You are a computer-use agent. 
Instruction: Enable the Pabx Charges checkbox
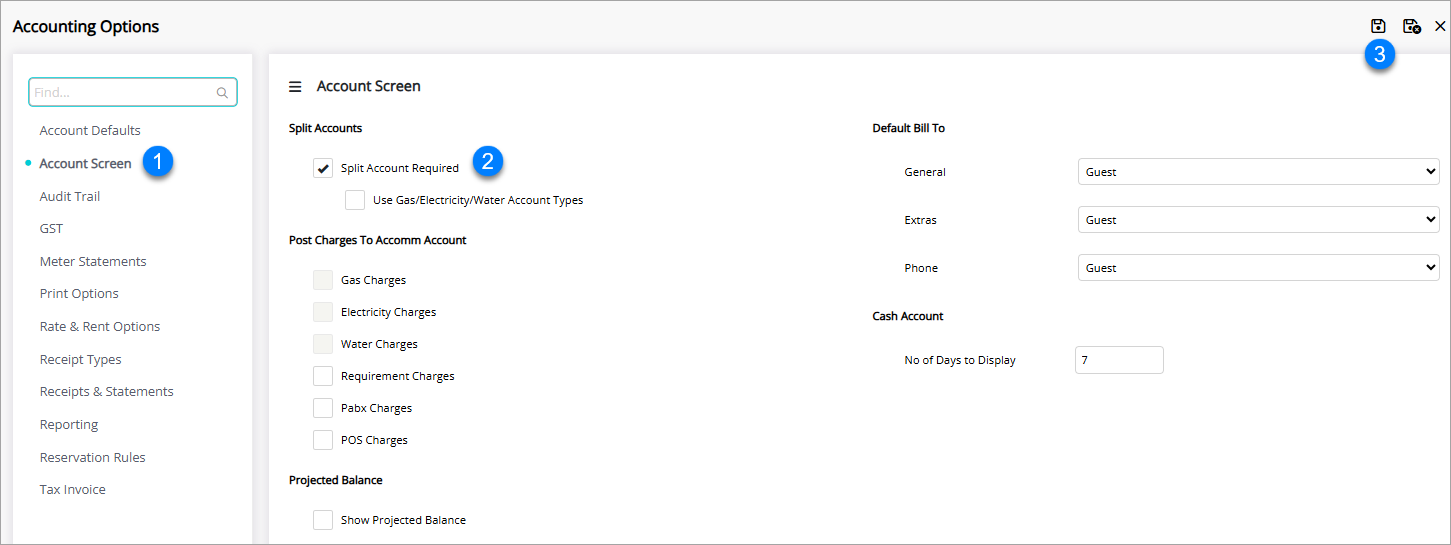pyautogui.click(x=323, y=408)
